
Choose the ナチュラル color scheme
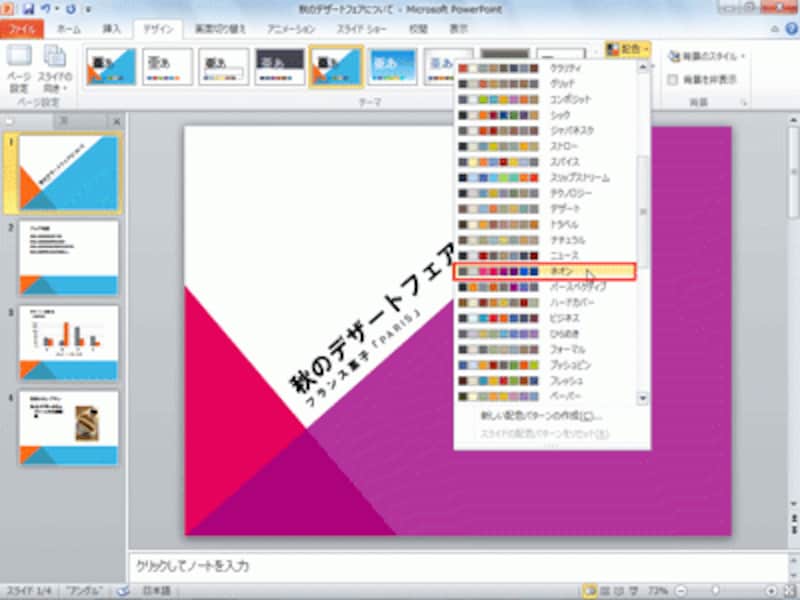pos(545,240)
